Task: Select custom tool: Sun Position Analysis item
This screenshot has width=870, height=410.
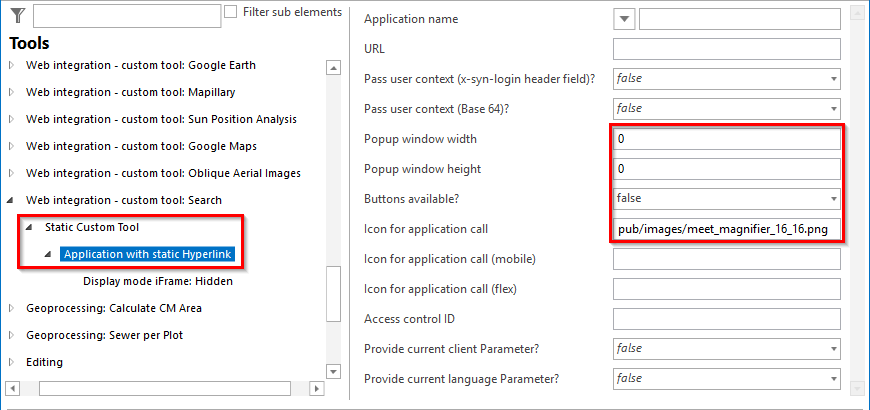Action: coord(161,119)
